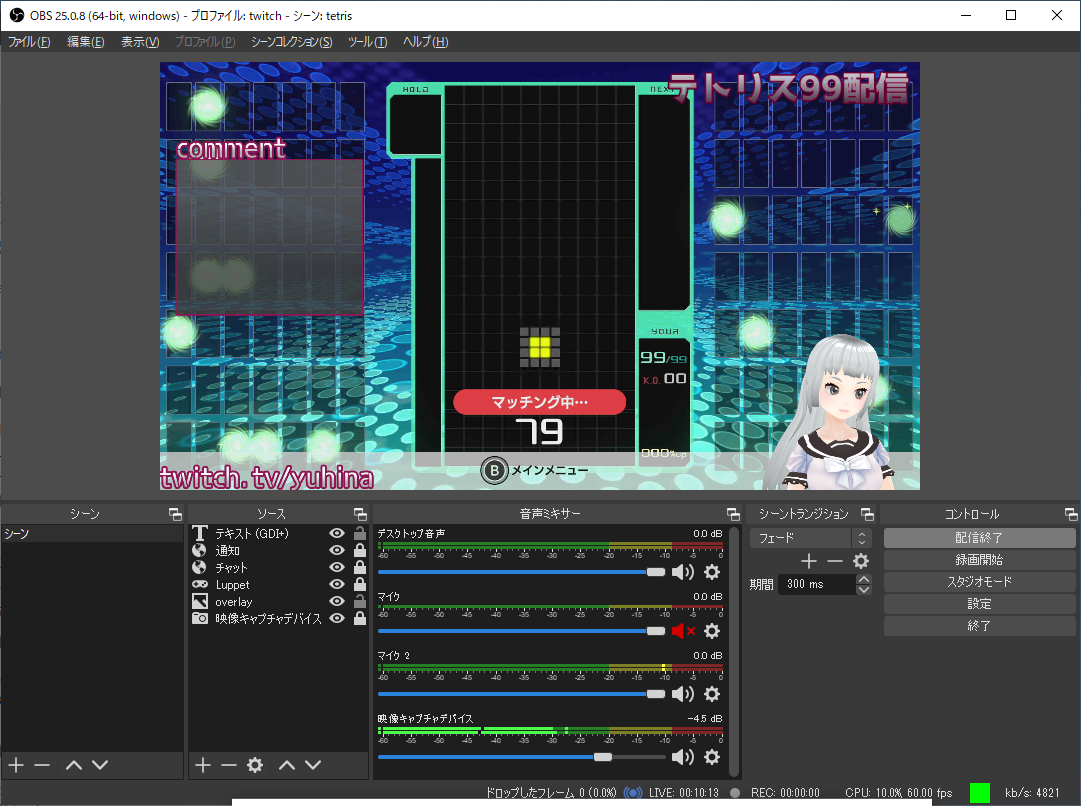Unlock the Luppet source

pos(360,584)
